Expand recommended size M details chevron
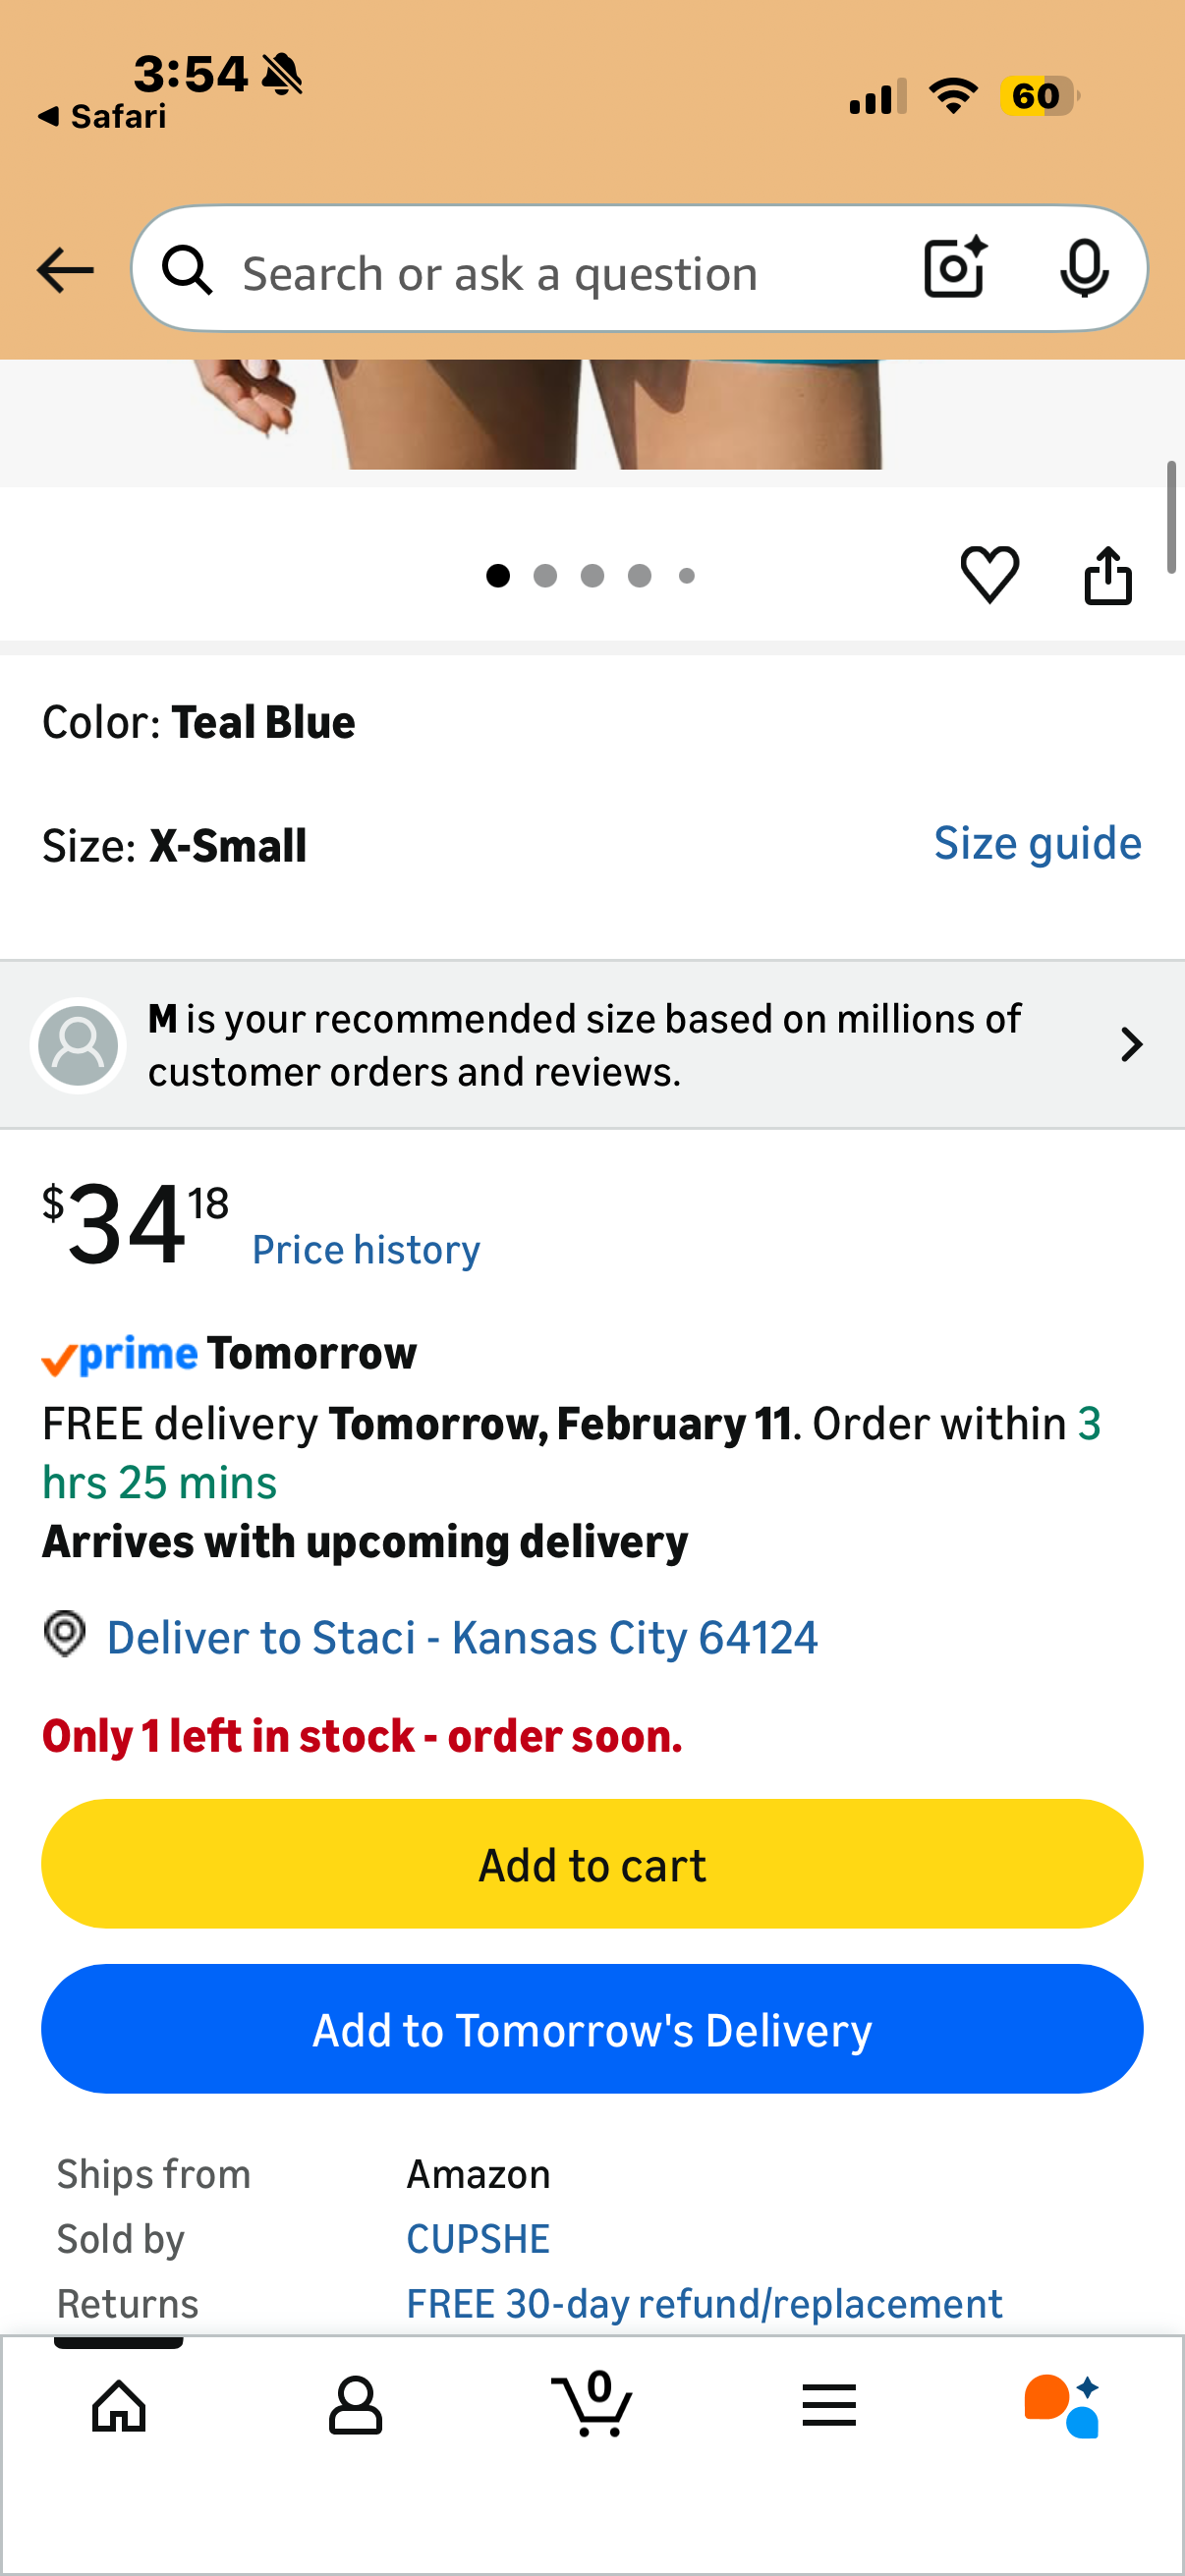 (1131, 1044)
